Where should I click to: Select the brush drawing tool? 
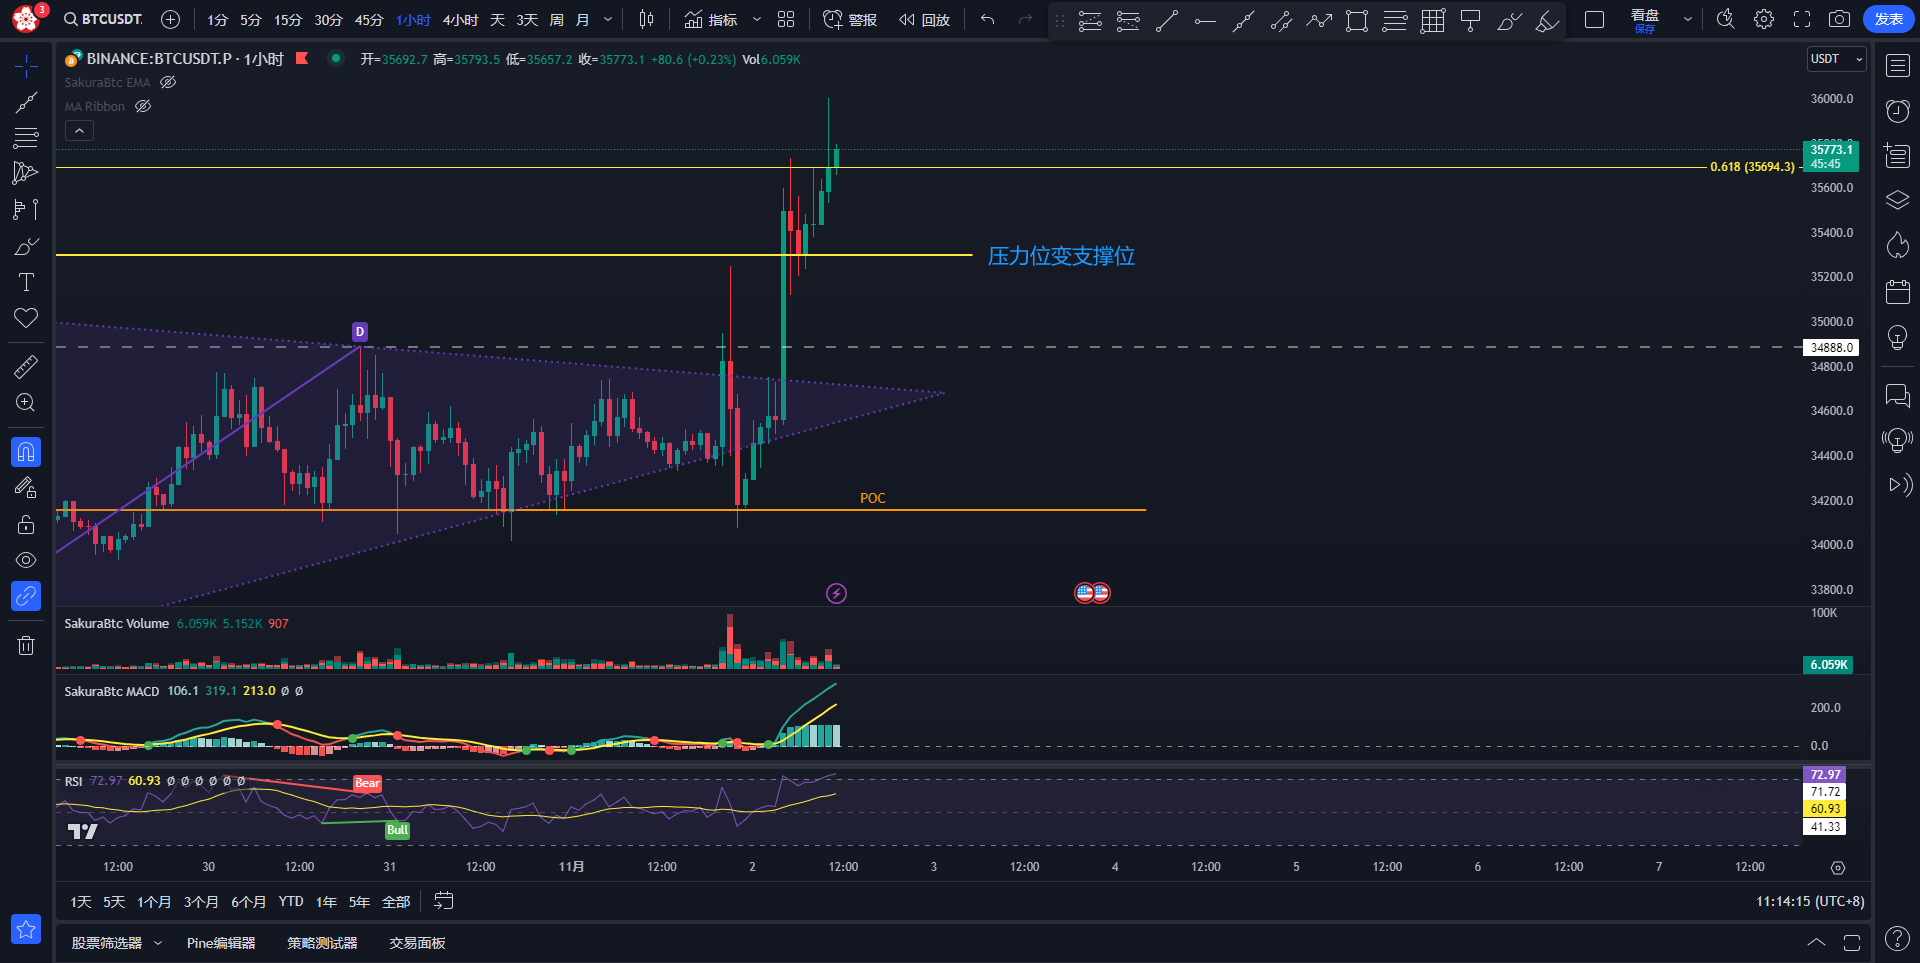pyautogui.click(x=26, y=246)
